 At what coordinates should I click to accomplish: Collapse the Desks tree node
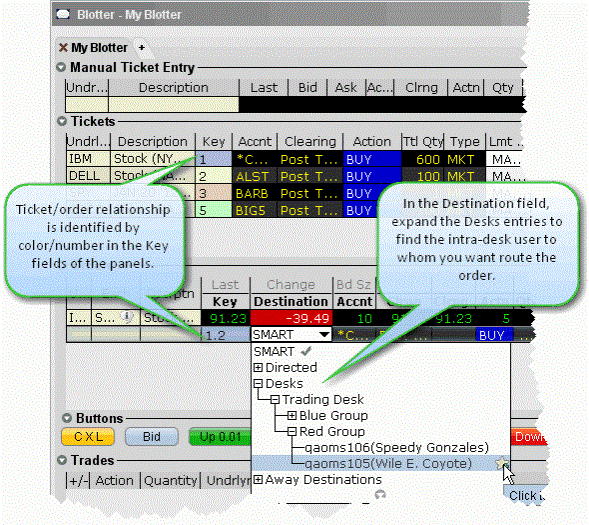coord(258,383)
